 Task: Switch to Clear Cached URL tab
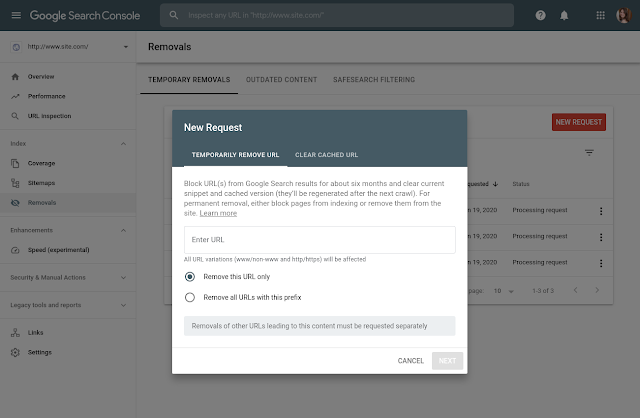click(326, 155)
